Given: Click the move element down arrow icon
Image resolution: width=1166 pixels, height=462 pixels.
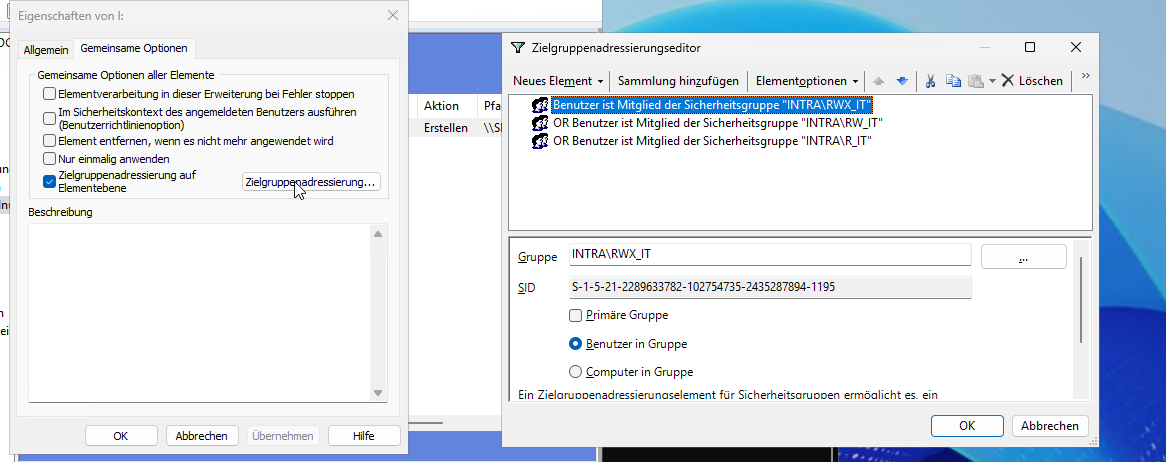Looking at the screenshot, I should coord(902,81).
